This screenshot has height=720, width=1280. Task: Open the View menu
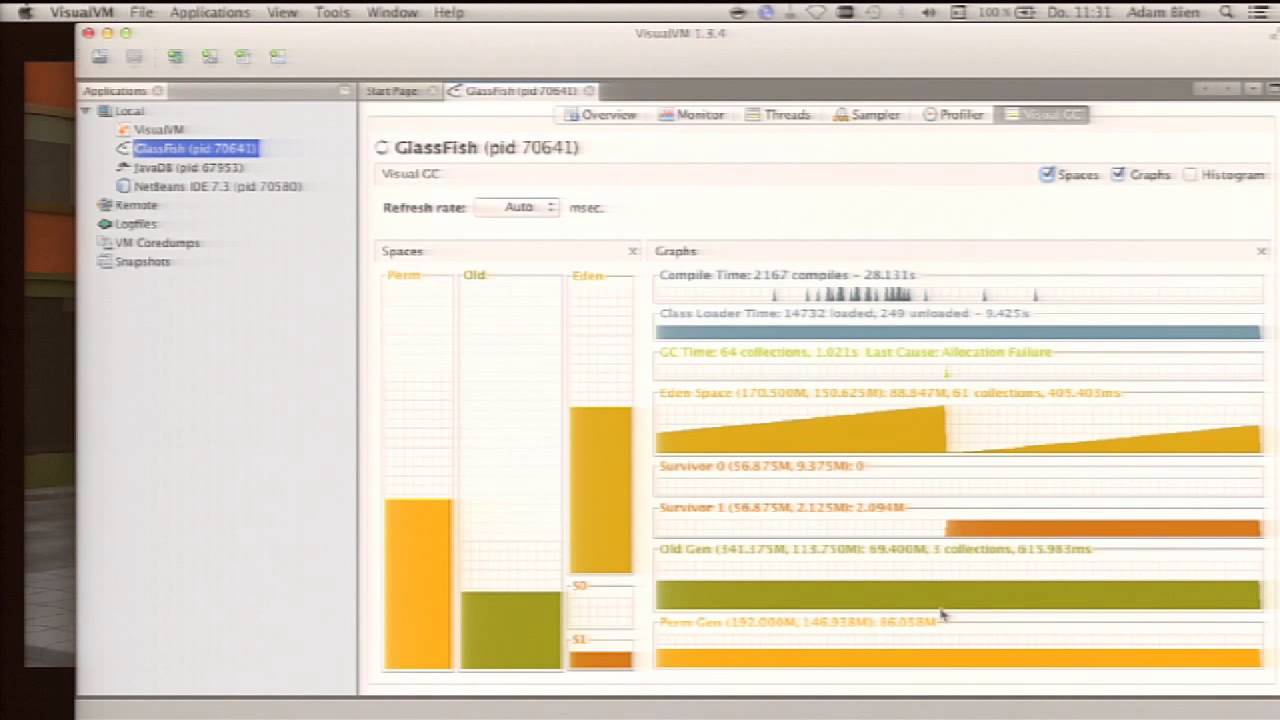[282, 12]
